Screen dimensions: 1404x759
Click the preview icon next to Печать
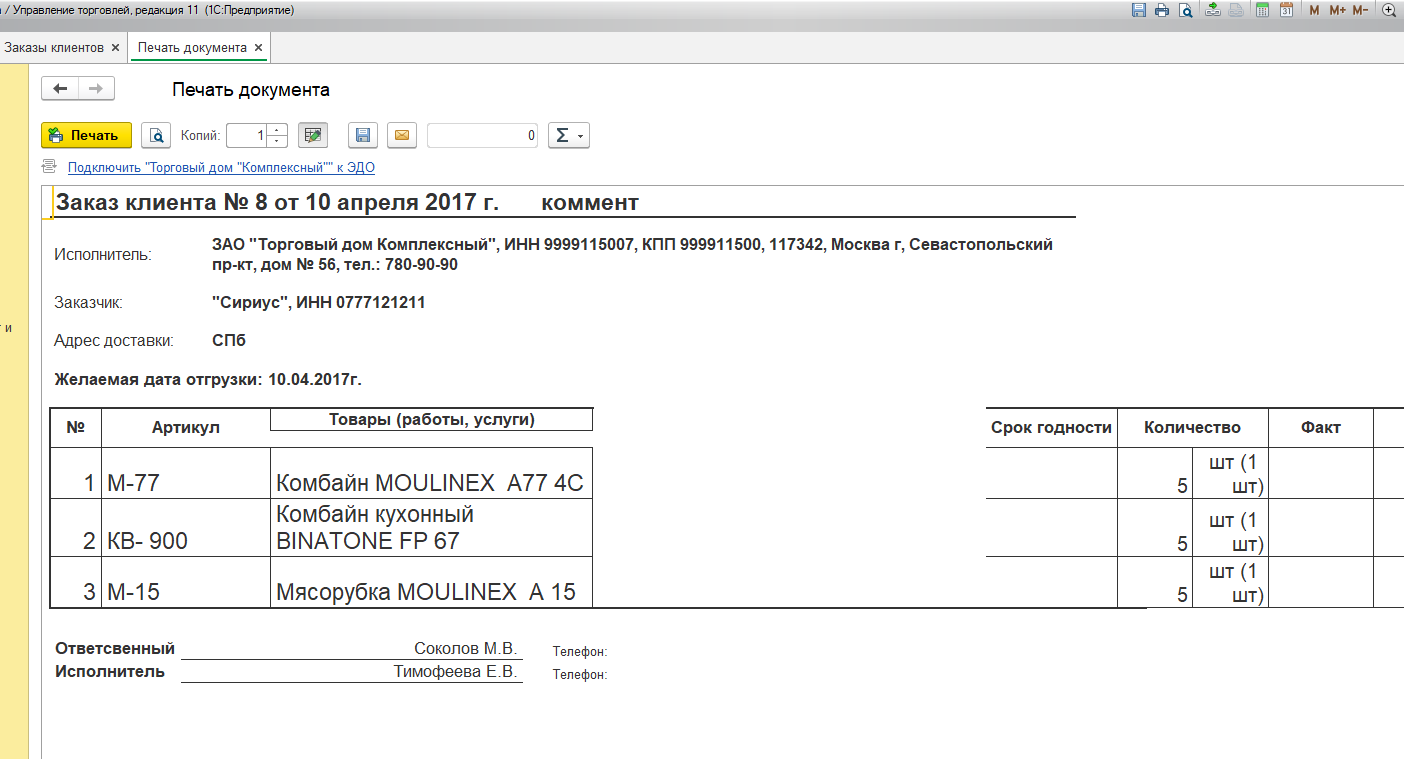point(156,136)
